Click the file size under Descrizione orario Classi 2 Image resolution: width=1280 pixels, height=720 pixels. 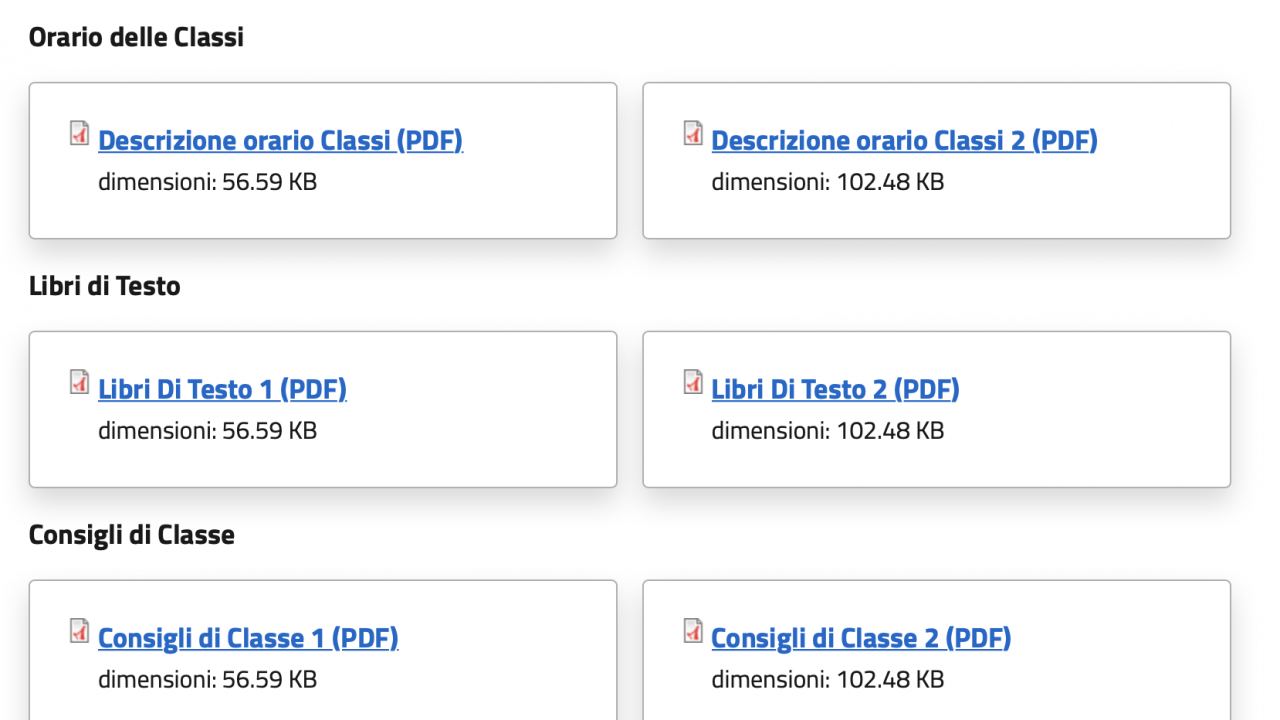click(x=827, y=183)
